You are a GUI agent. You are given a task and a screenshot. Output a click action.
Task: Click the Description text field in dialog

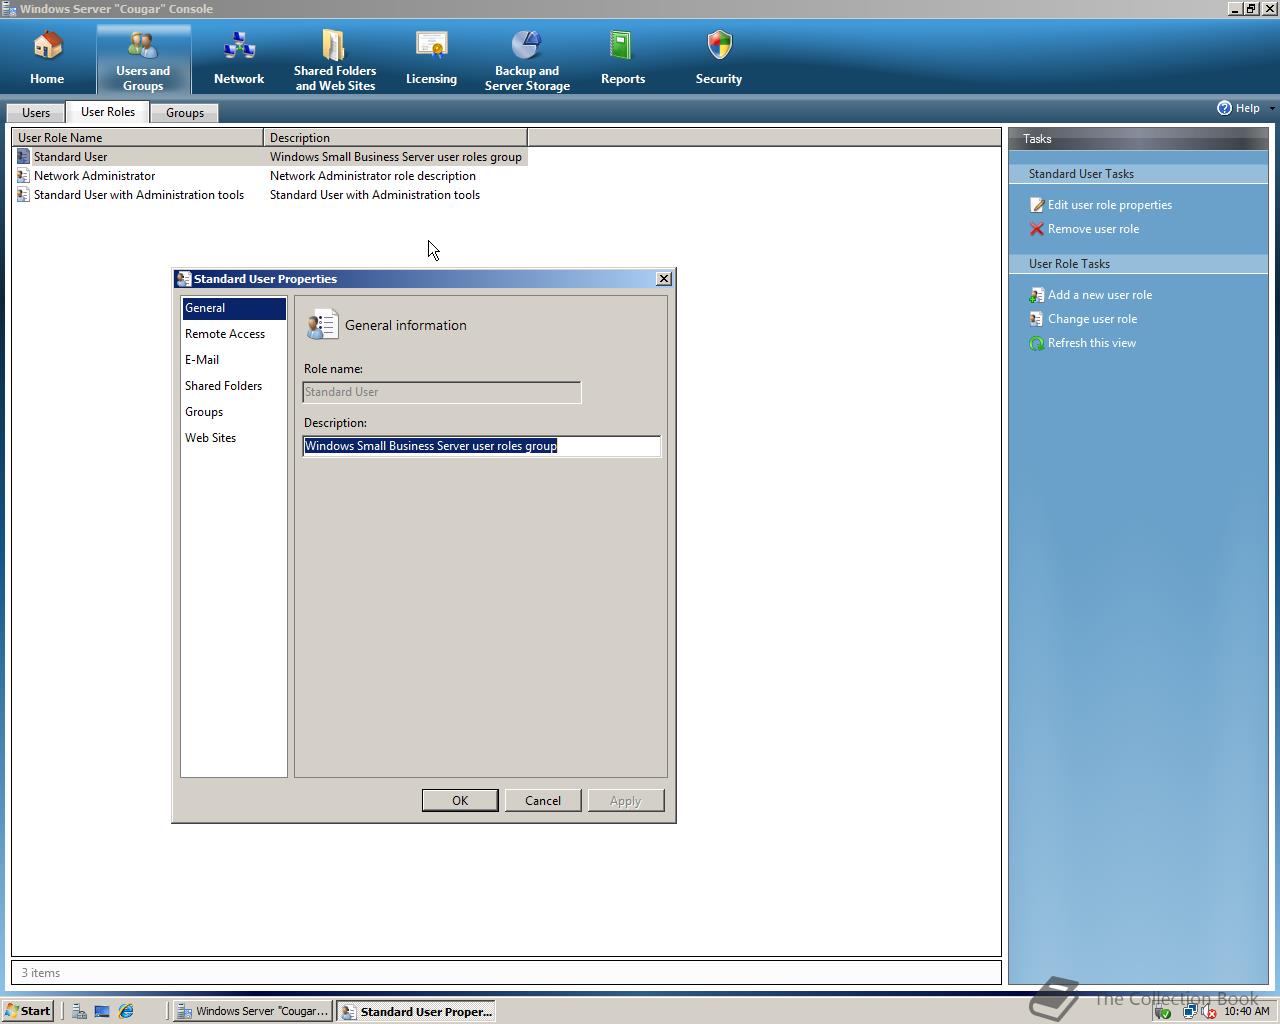pos(481,446)
